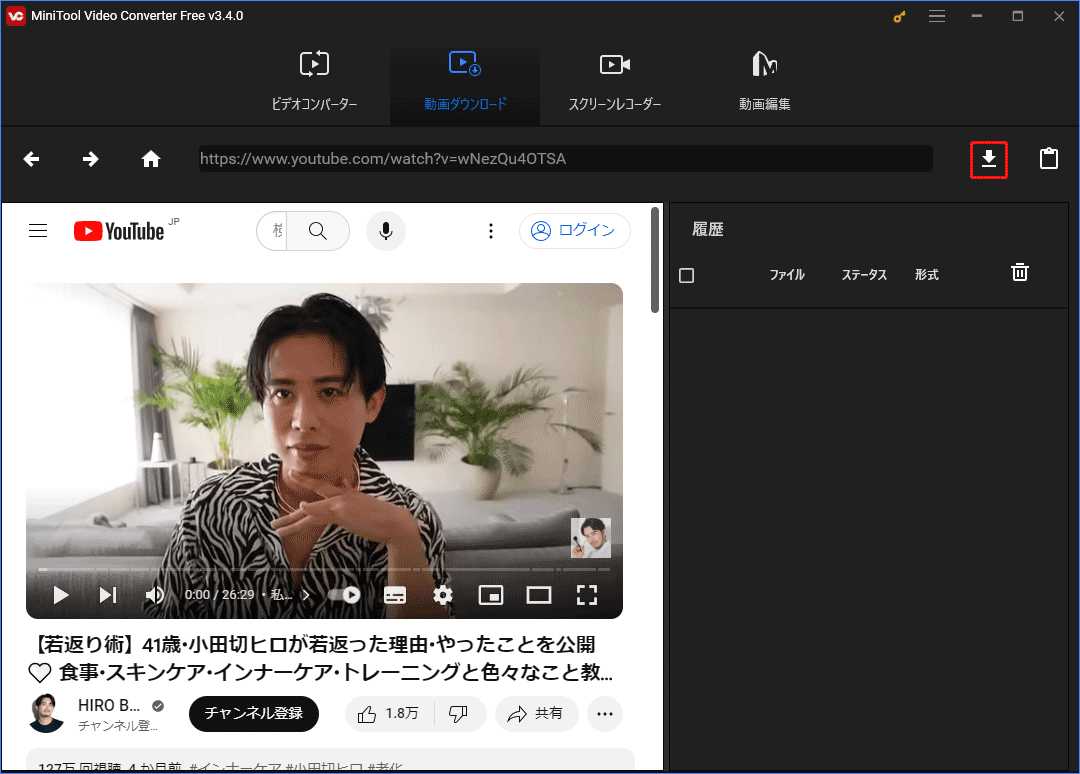Click the ログイン sign-in button

click(x=574, y=231)
